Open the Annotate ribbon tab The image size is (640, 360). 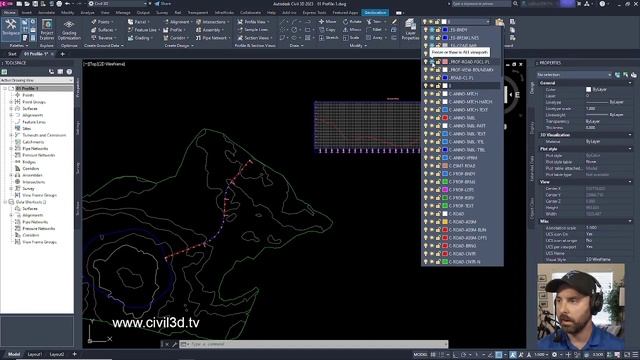pos(46,13)
